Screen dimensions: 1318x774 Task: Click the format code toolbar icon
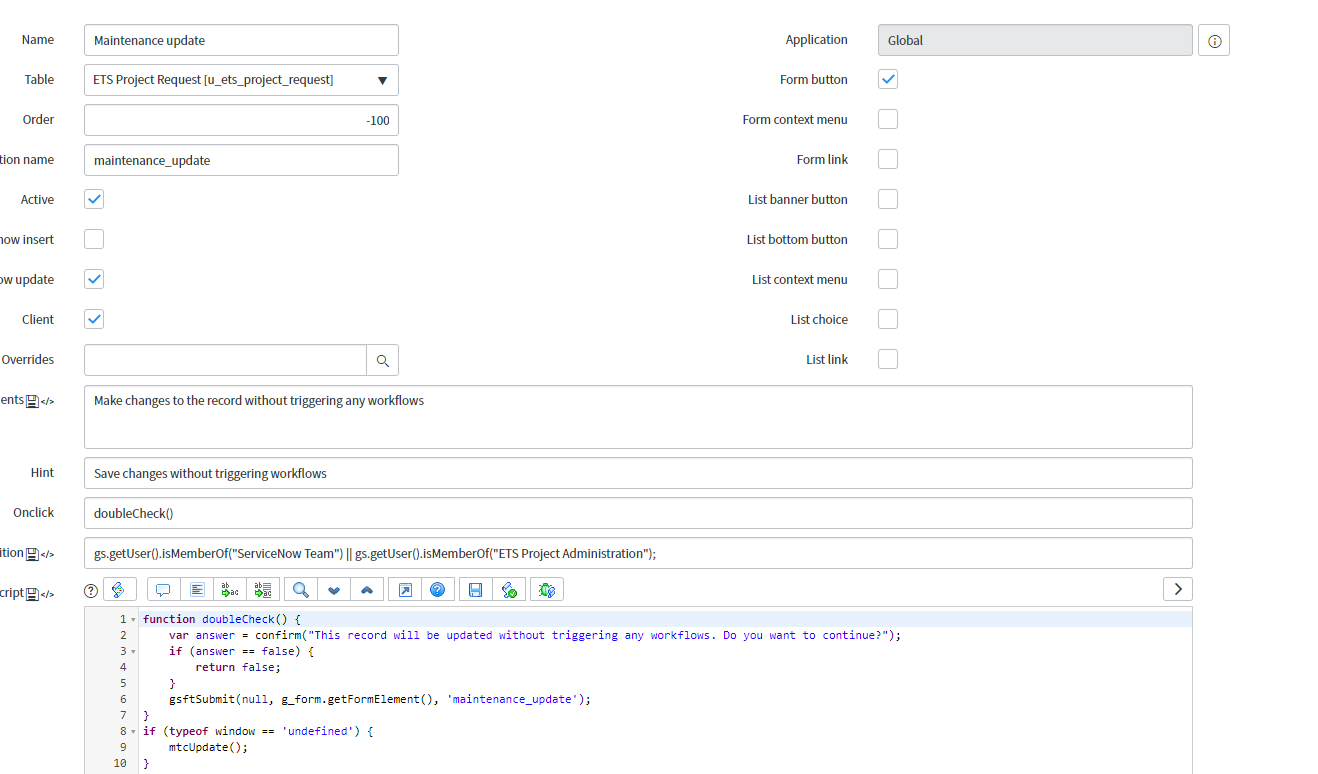click(x=197, y=590)
